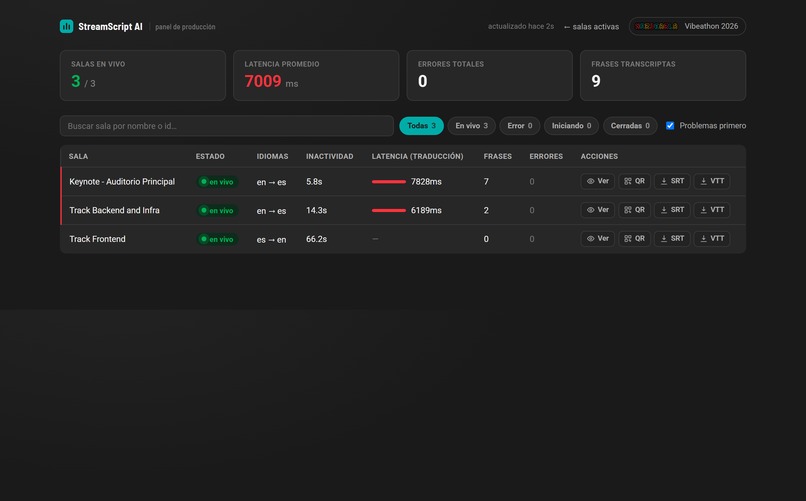Click the 14.3s inactivity value
This screenshot has width=806, height=501.
point(316,210)
